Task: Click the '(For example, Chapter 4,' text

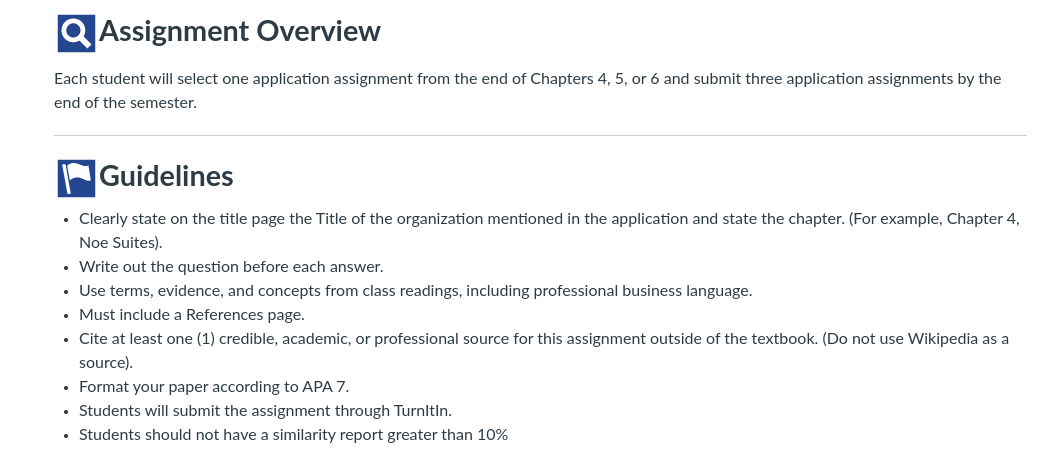Action: pos(934,219)
